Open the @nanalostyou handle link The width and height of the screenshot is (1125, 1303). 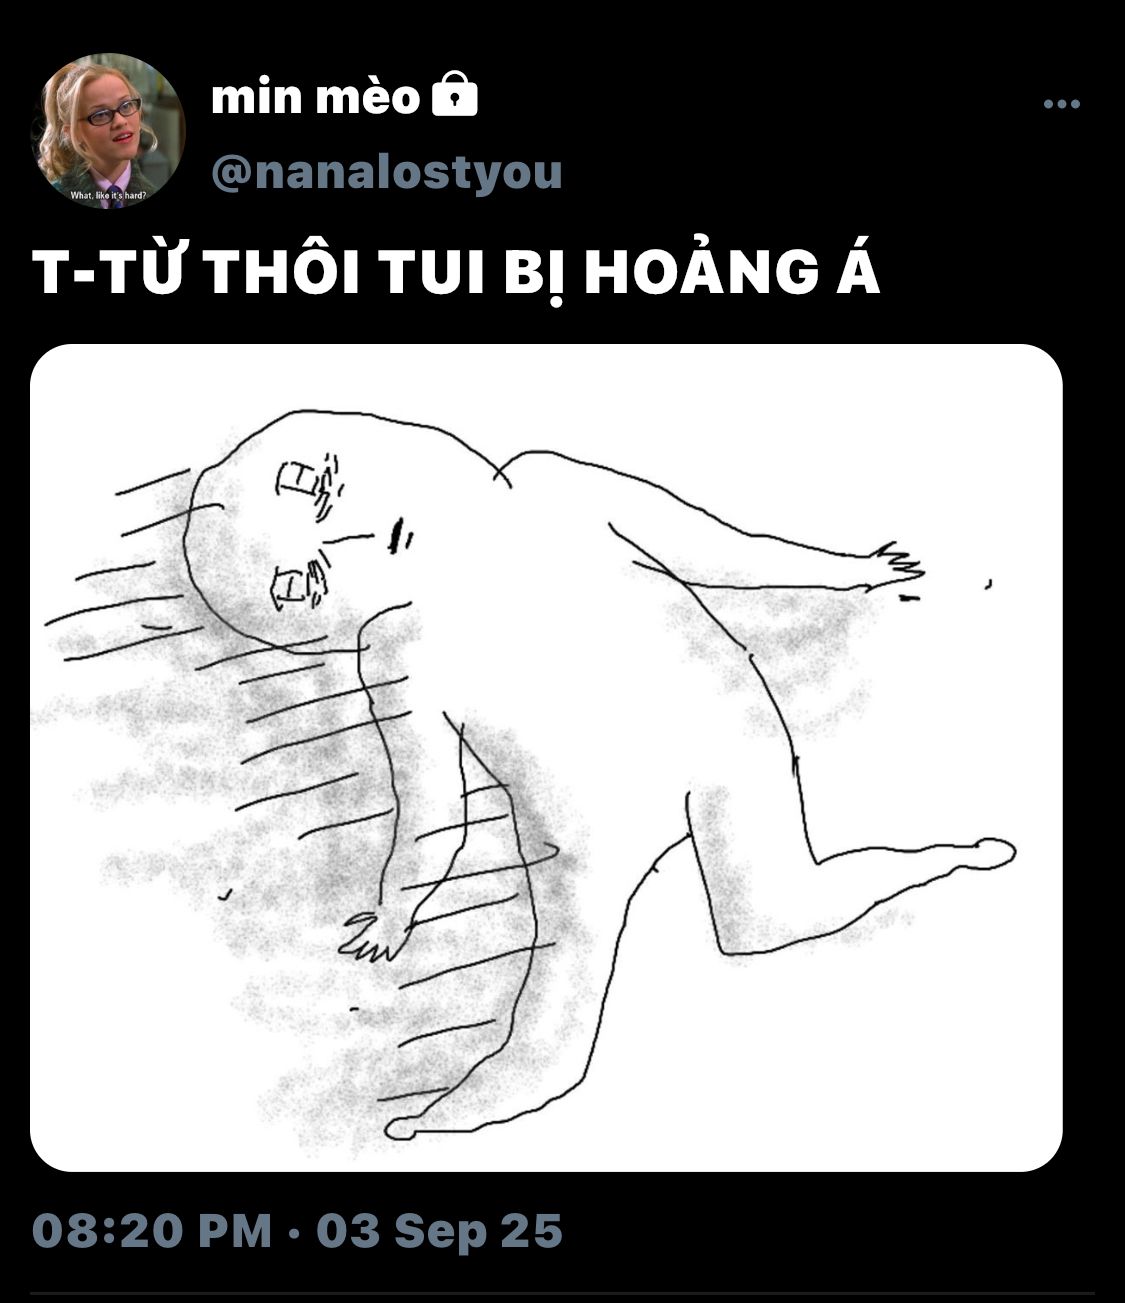387,171
